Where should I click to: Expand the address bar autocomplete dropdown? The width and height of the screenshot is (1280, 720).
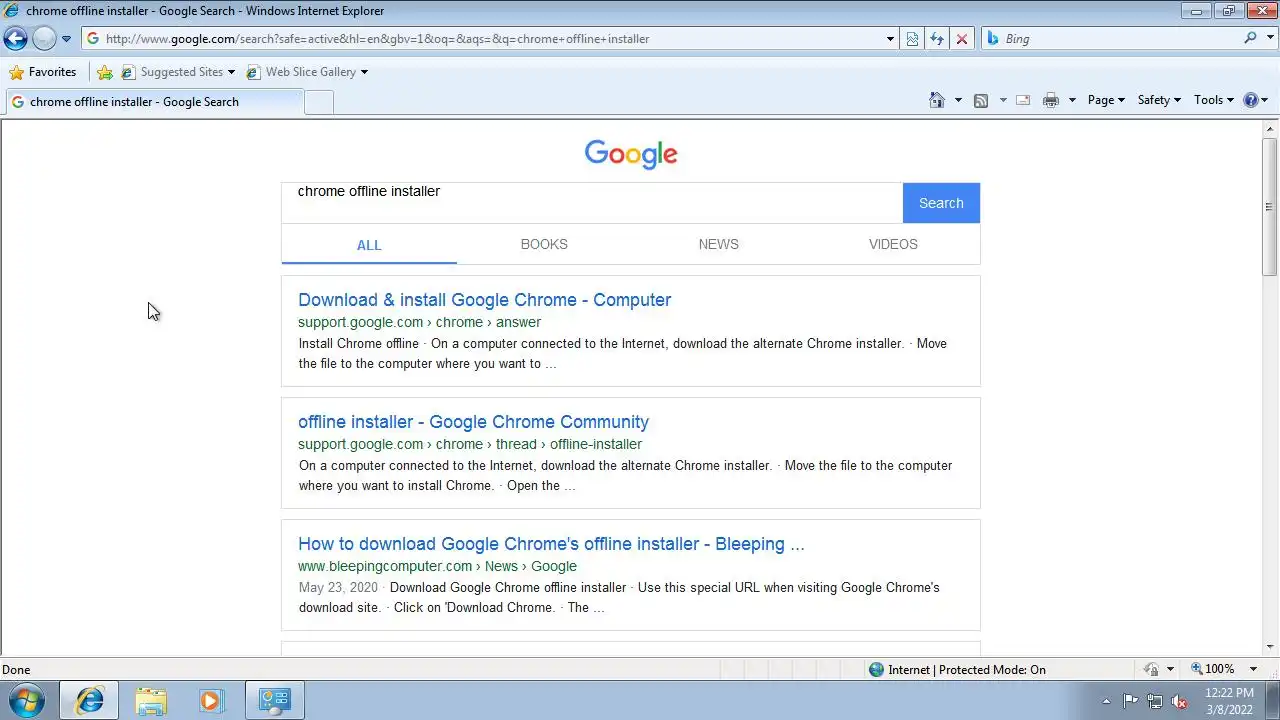click(890, 39)
